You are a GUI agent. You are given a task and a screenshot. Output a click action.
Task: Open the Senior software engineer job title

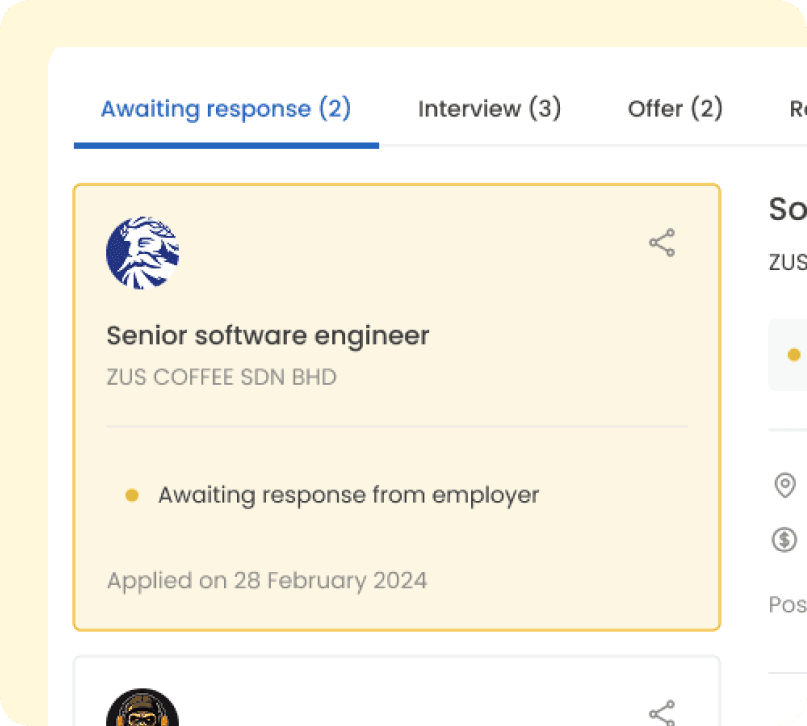[x=268, y=336]
